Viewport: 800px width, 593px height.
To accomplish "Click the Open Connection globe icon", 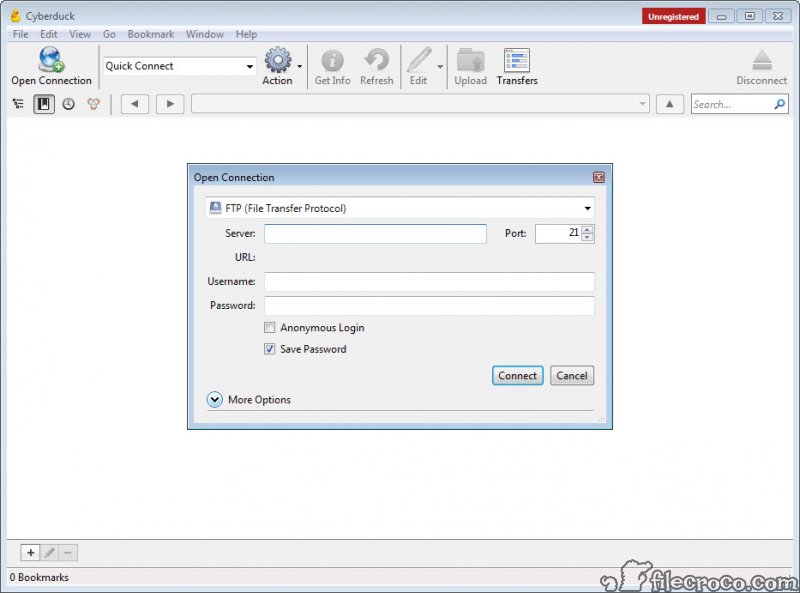I will point(51,60).
